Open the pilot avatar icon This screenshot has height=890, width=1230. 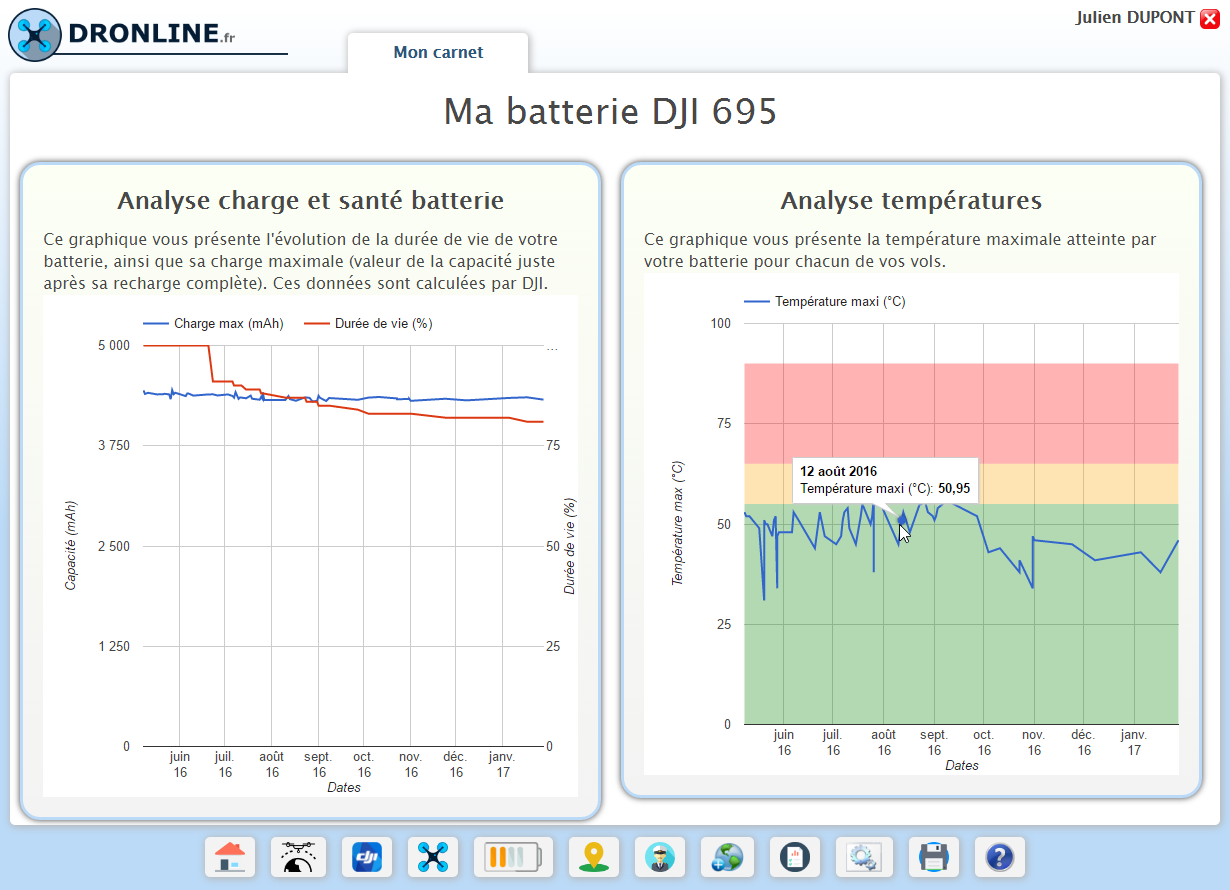point(660,857)
